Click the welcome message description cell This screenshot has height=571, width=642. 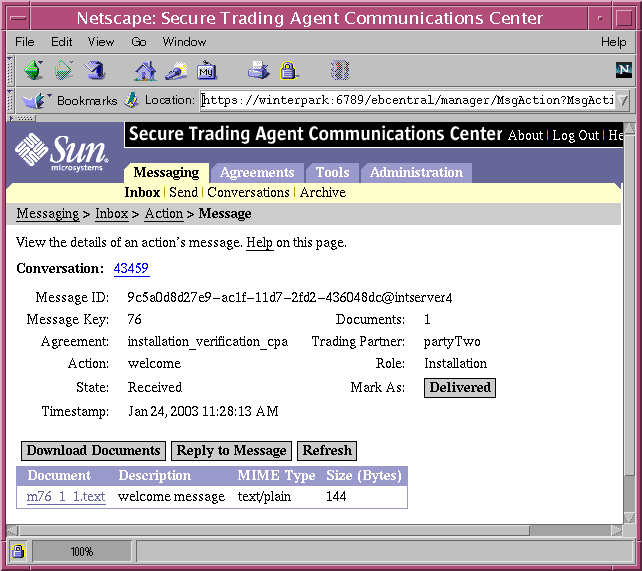pyautogui.click(x=171, y=497)
